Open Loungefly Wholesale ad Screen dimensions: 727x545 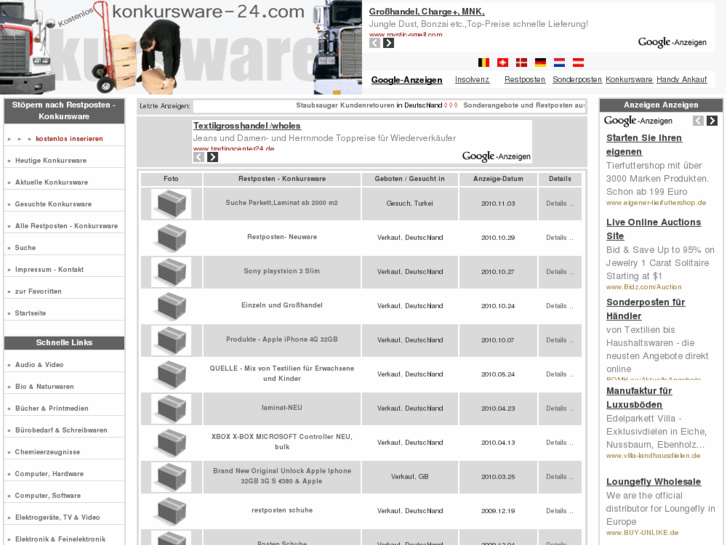pyautogui.click(x=653, y=482)
